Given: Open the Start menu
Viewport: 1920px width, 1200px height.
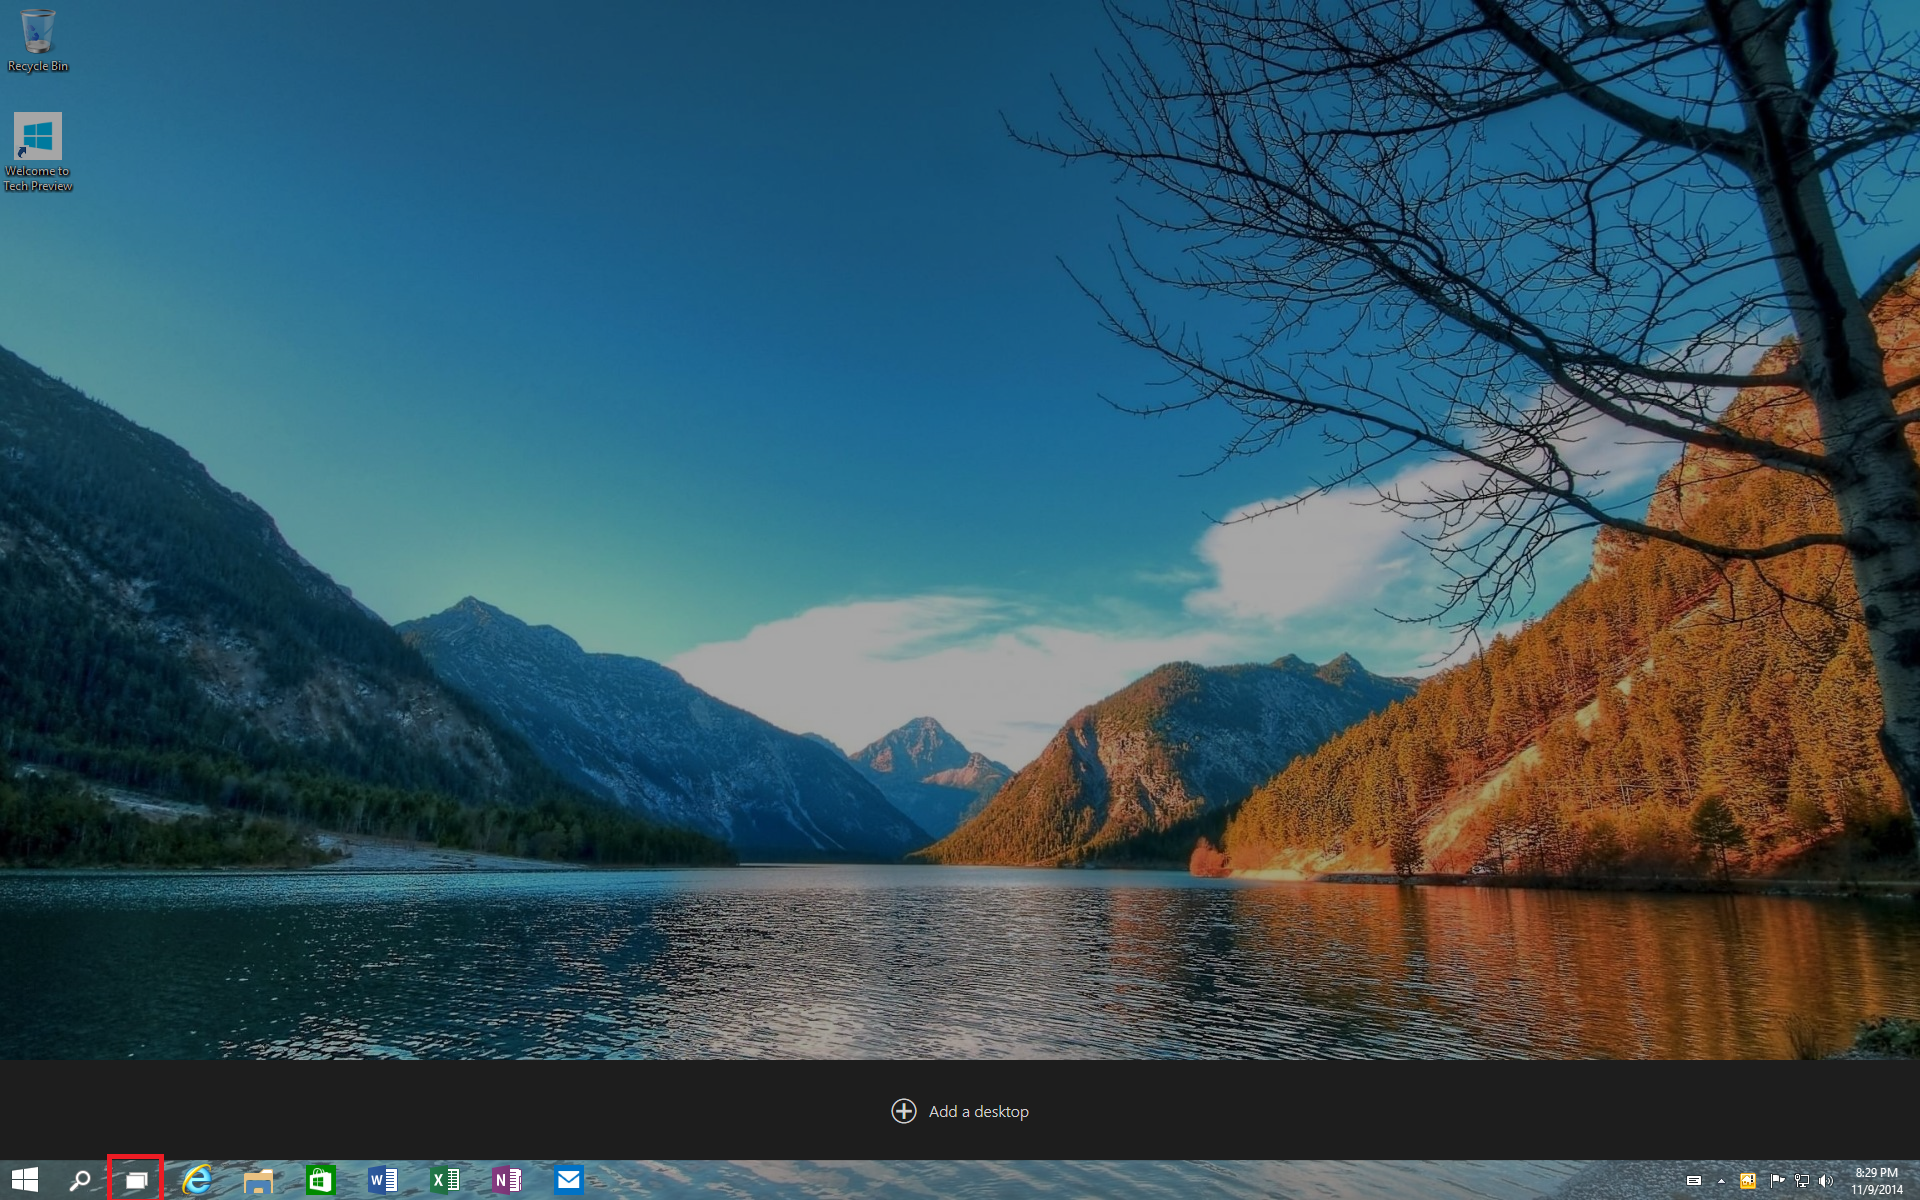Looking at the screenshot, I should point(25,1180).
